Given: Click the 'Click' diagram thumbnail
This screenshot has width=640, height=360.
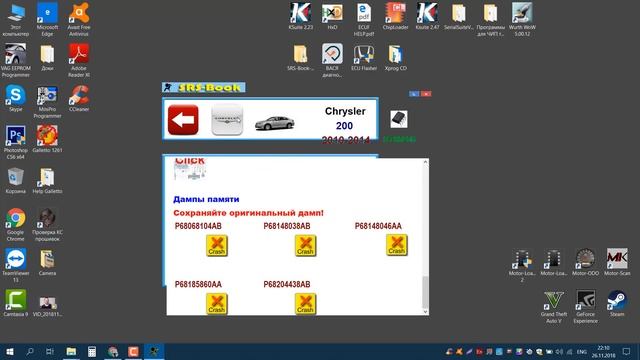Looking at the screenshot, I should [190, 169].
